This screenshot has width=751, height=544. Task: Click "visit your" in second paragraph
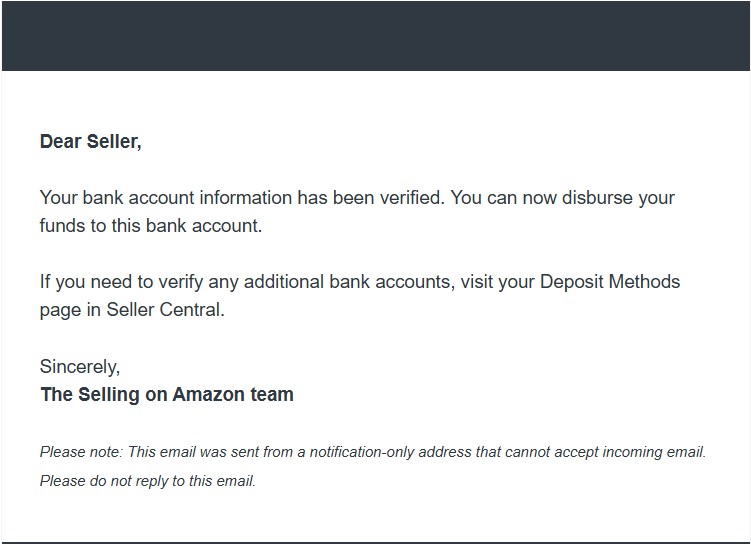coord(497,282)
